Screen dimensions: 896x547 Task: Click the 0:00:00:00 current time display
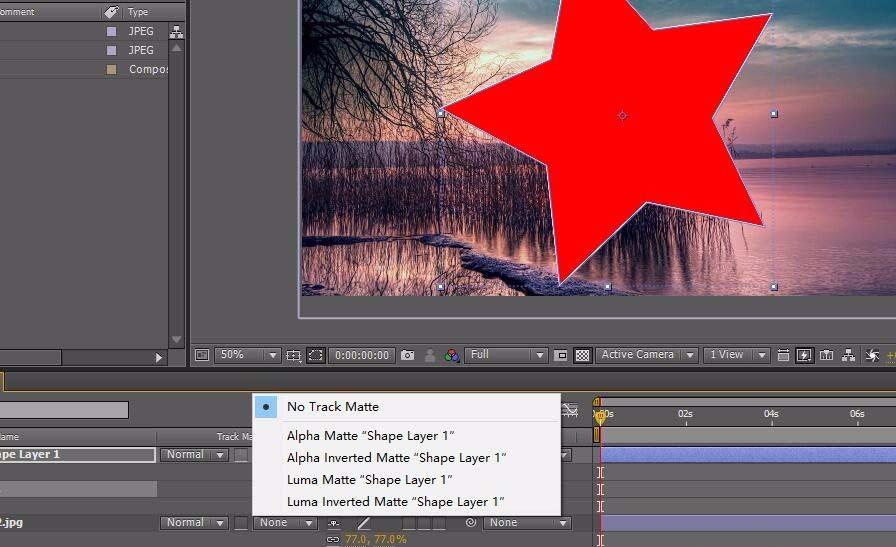point(362,355)
